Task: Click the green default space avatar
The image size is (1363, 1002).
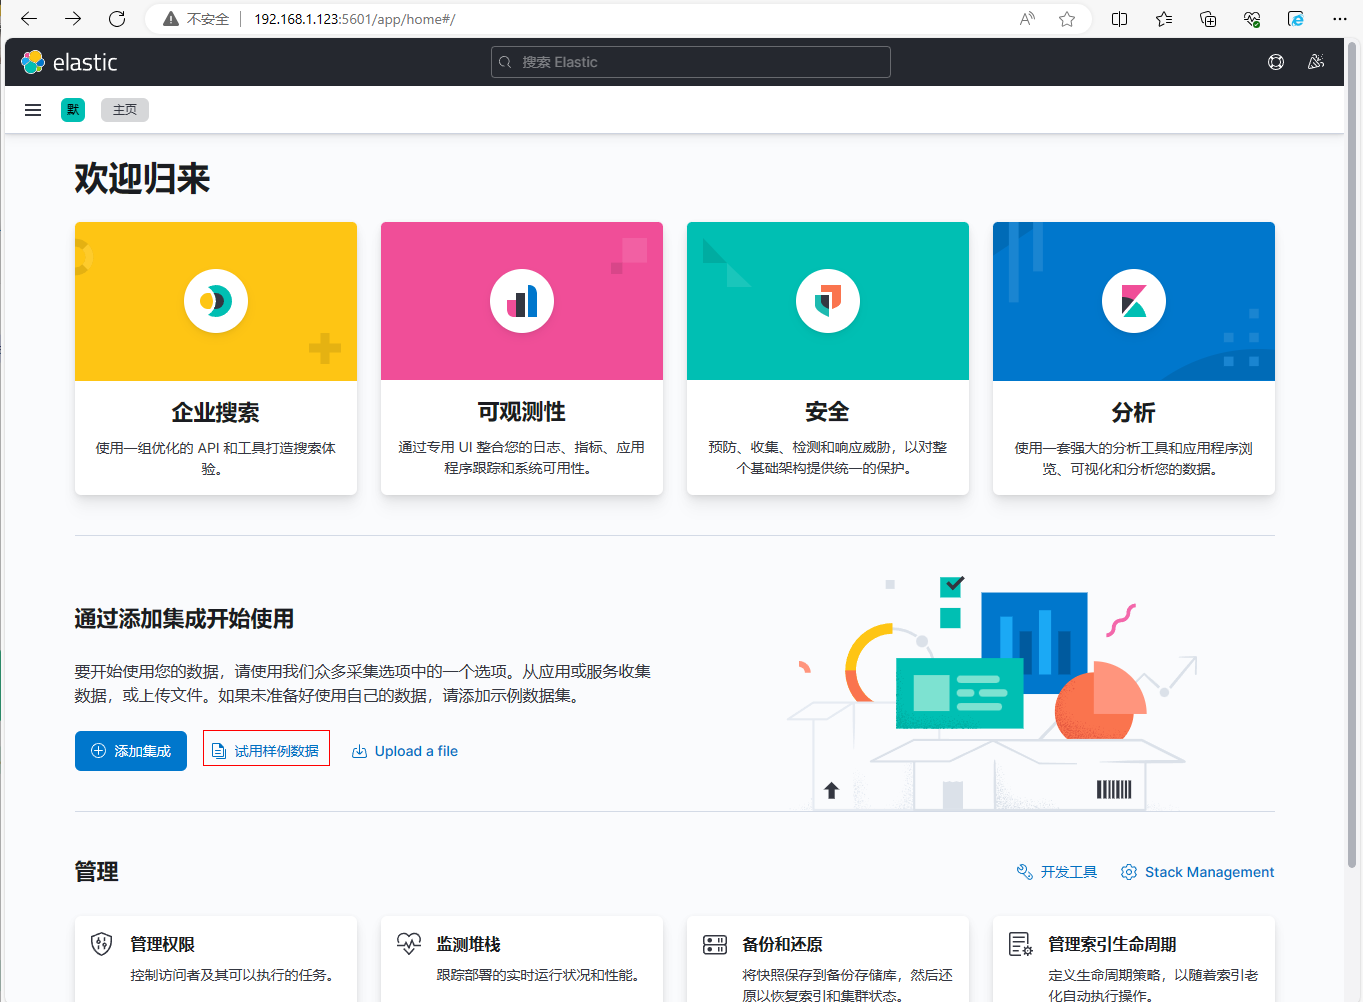Action: 73,110
